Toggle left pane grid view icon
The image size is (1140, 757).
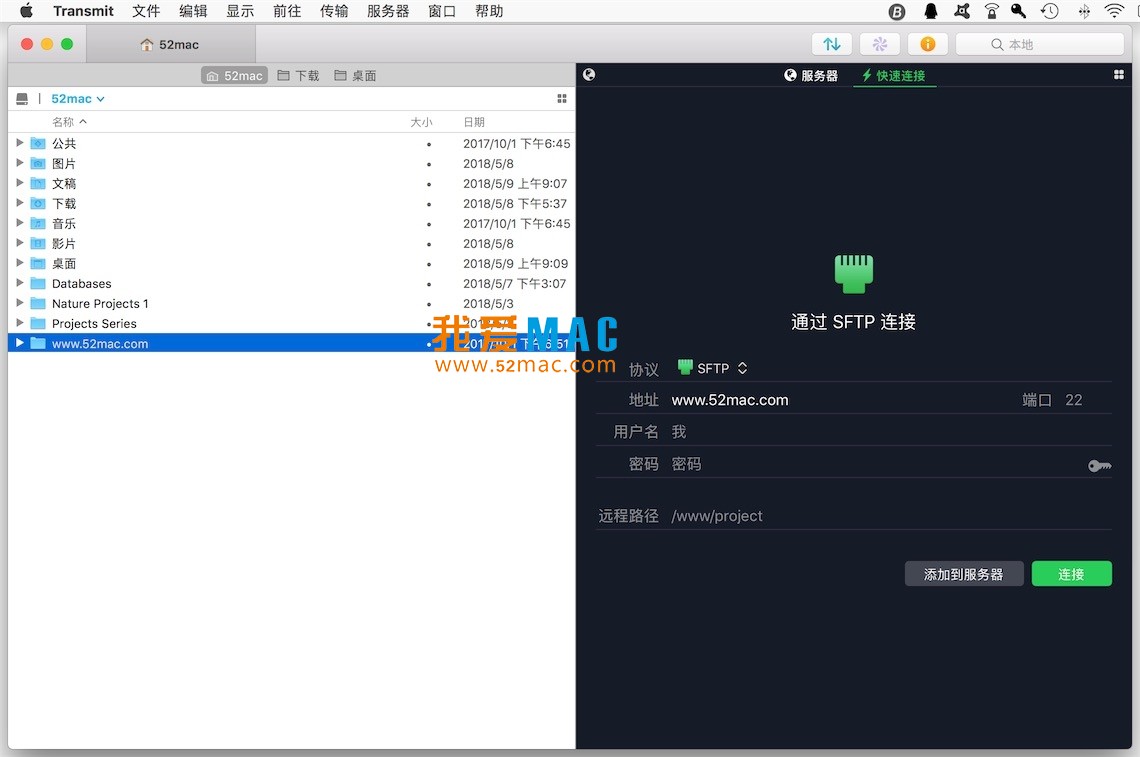click(562, 99)
